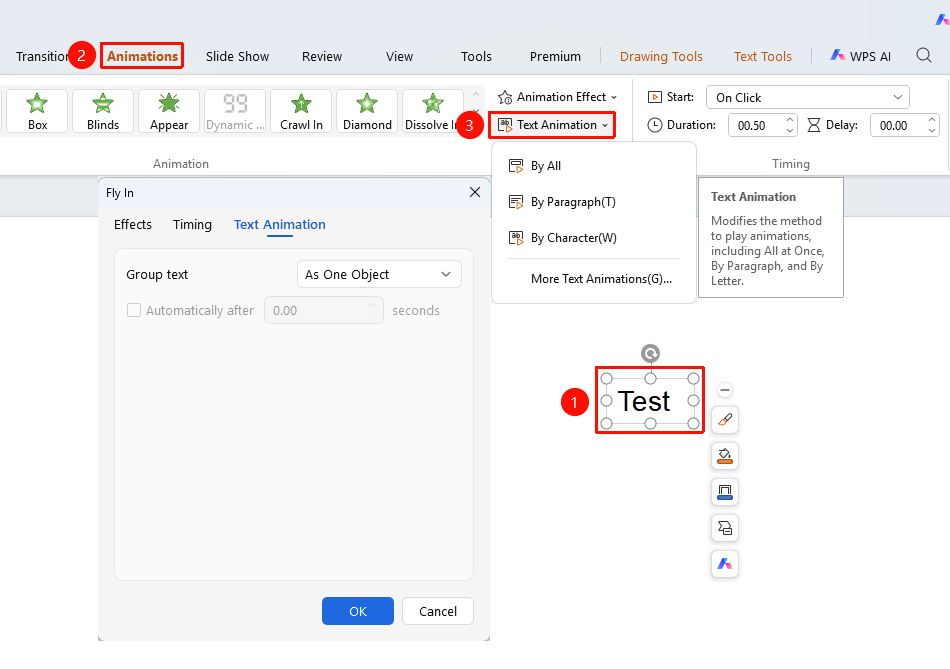Enable the Automatically after checkbox
Viewport: 950px width, 669px height.
pos(133,310)
